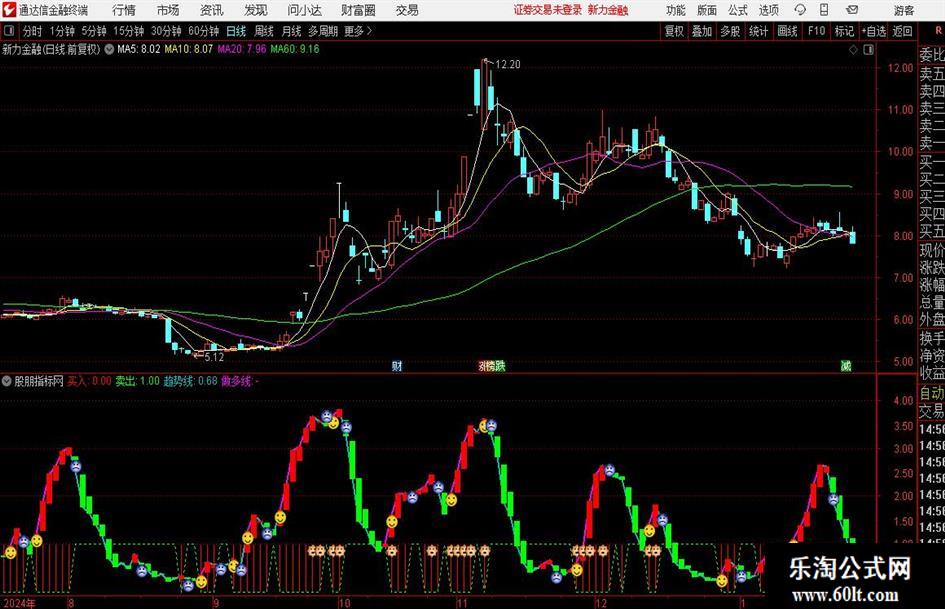Click the 多股 multi-stock button
Viewport: 945px width, 609px height.
point(730,31)
